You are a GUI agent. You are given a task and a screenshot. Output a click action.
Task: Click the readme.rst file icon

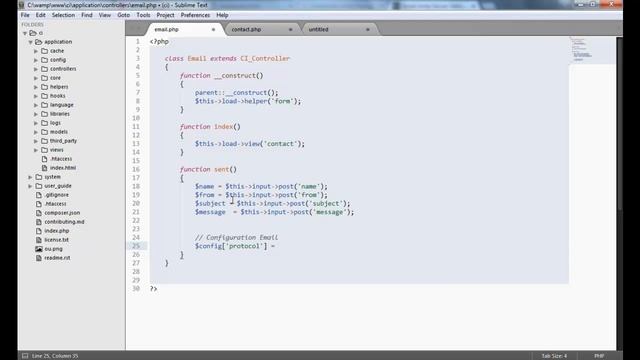pos(39,258)
